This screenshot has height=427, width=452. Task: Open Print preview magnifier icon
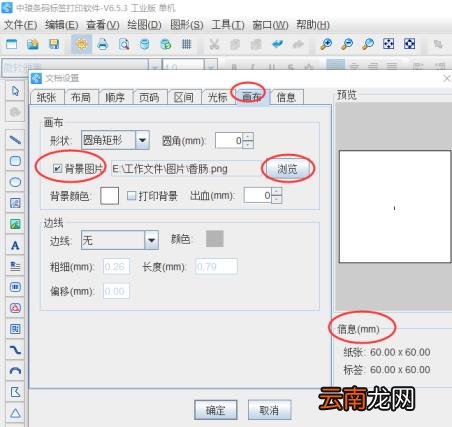124,44
